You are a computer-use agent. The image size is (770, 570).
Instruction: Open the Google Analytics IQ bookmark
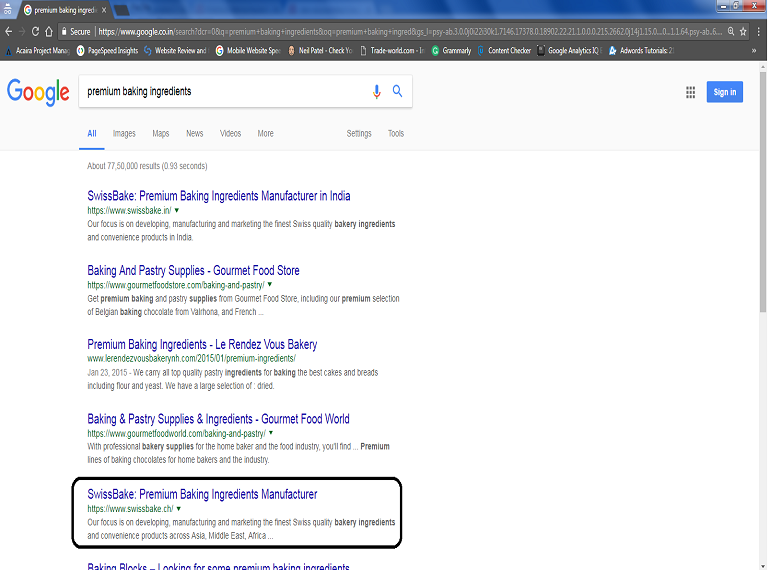pyautogui.click(x=569, y=51)
